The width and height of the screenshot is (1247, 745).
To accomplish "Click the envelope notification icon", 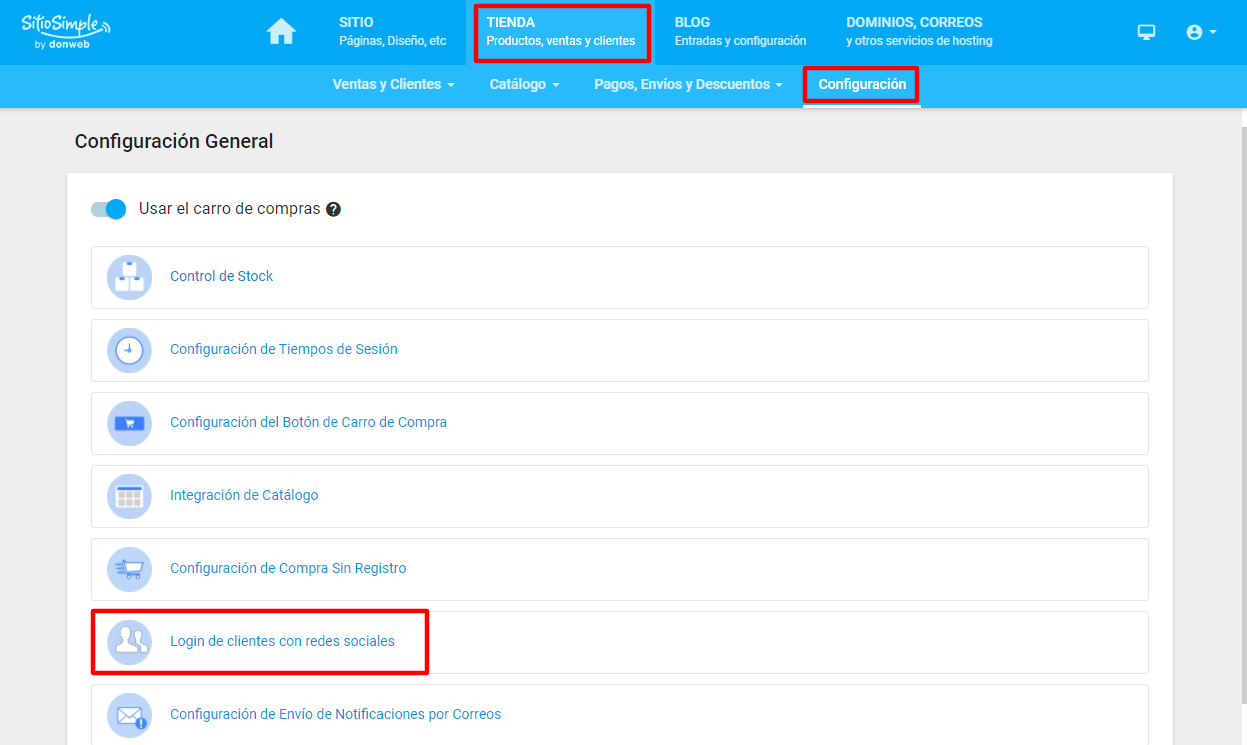I will click(129, 715).
